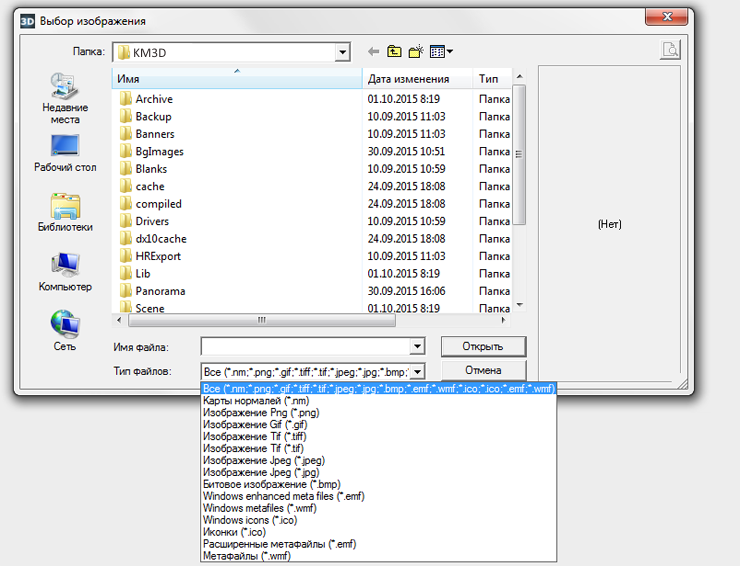This screenshot has height=566, width=740.
Task: Select the Drivers folder
Action: (x=152, y=221)
